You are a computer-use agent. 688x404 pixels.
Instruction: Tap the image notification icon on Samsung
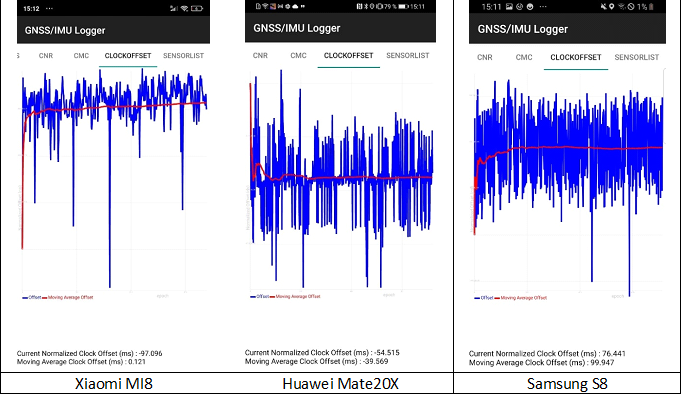(509, 7)
